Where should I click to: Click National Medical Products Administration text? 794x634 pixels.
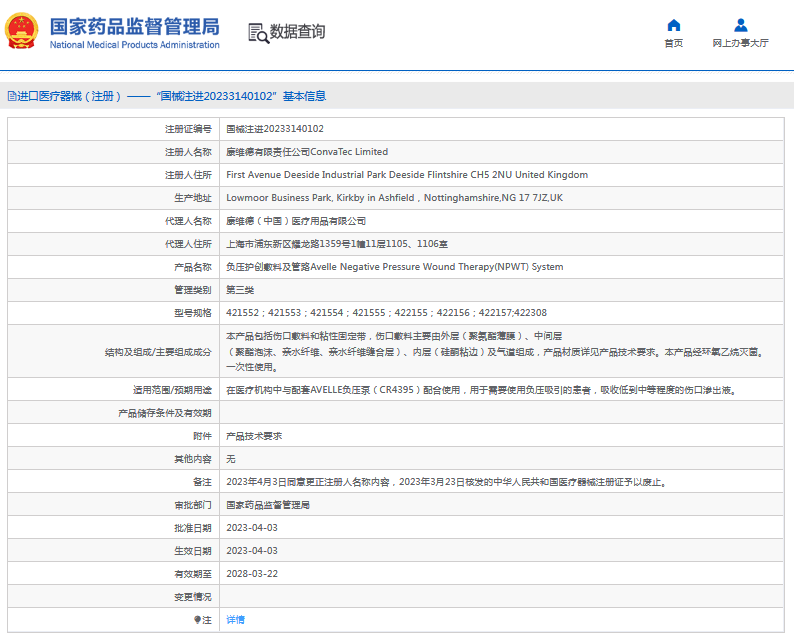click(135, 45)
